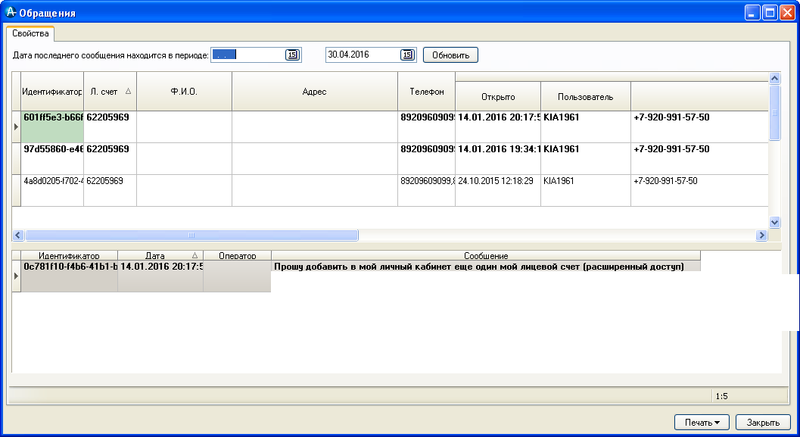This screenshot has width=800, height=437.
Task: Select the row with identifier 97d55860
Action: [x=52, y=149]
